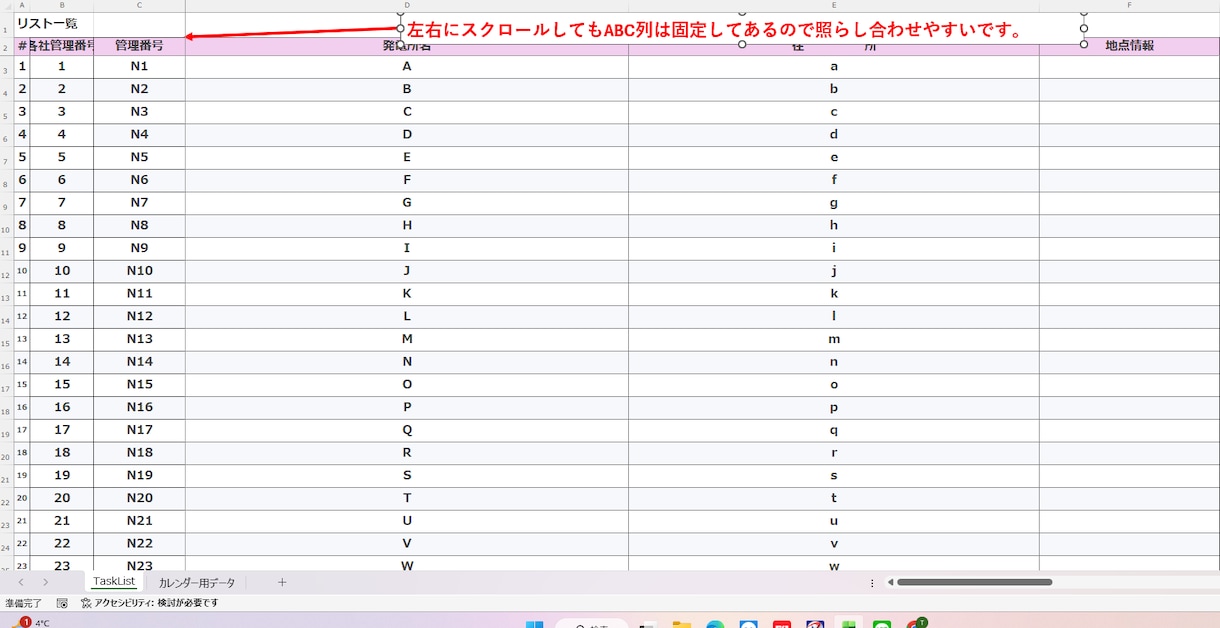Select cell with lowercase j
Image resolution: width=1220 pixels, height=628 pixels.
pyautogui.click(x=834, y=271)
